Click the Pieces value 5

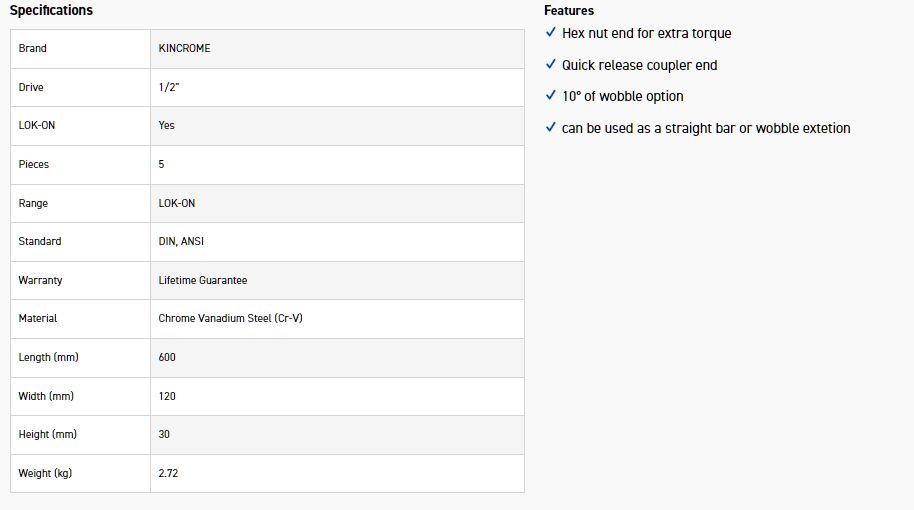pos(162,164)
